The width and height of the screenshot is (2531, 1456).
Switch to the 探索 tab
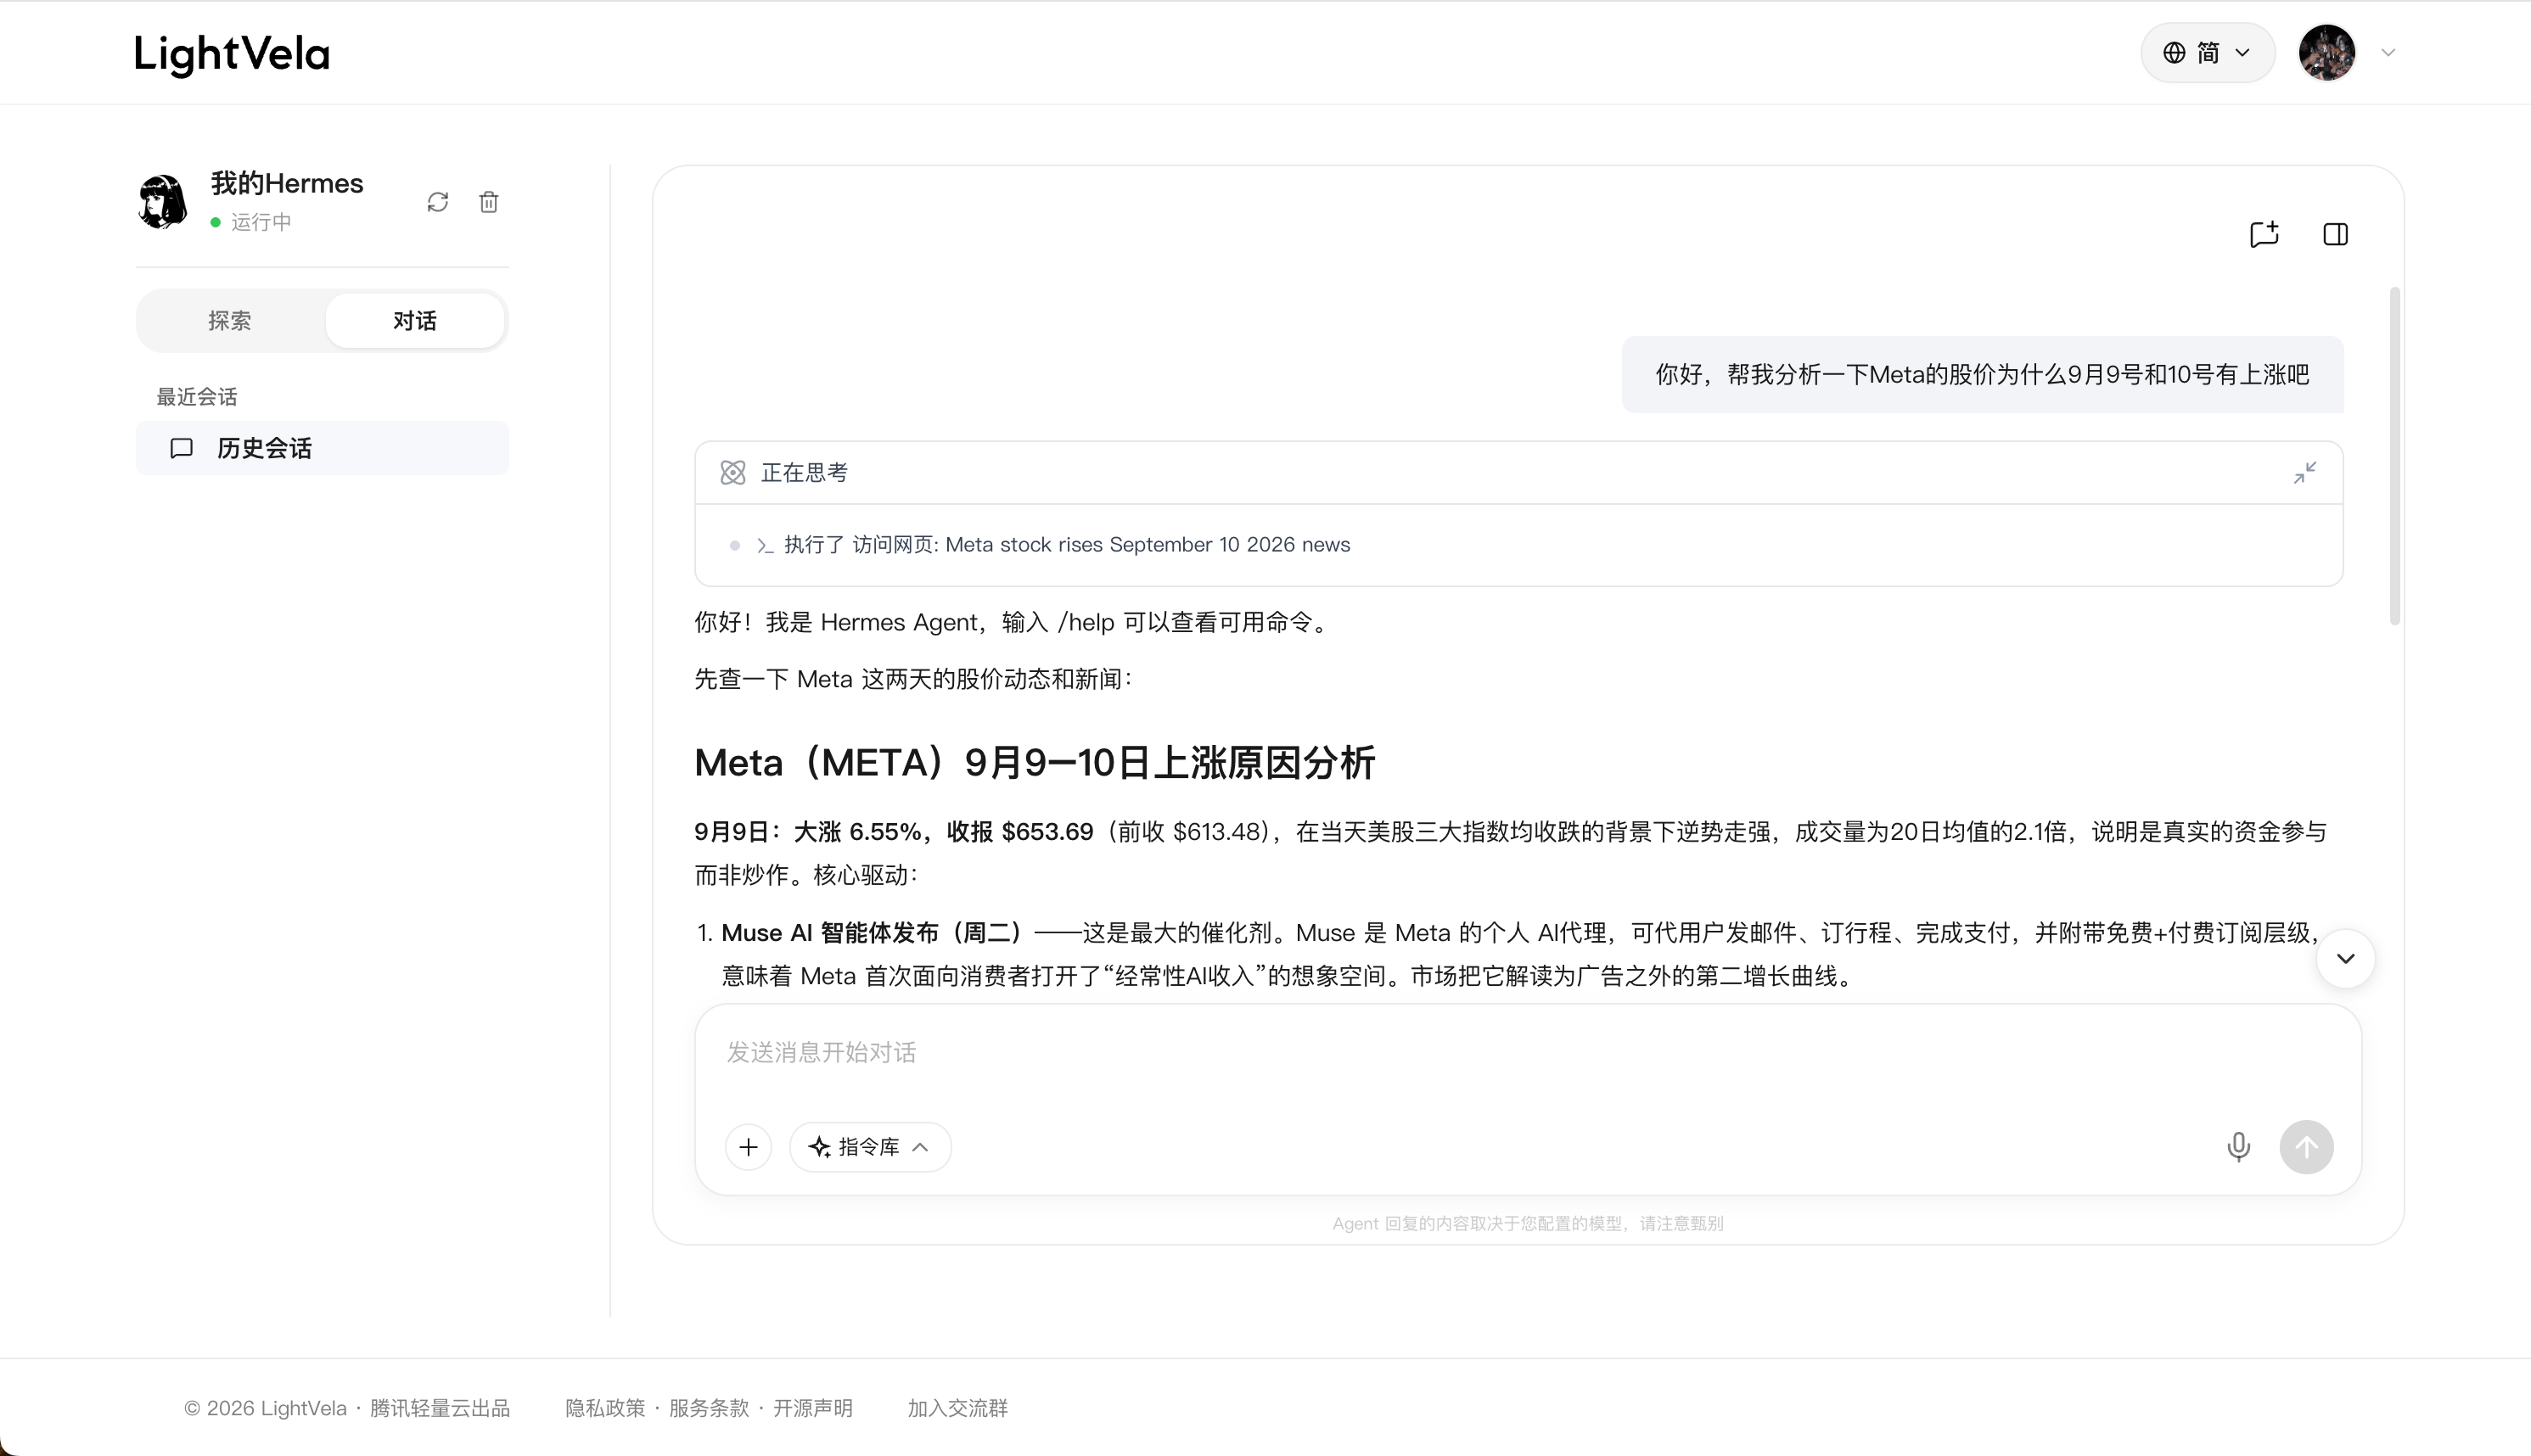[230, 321]
